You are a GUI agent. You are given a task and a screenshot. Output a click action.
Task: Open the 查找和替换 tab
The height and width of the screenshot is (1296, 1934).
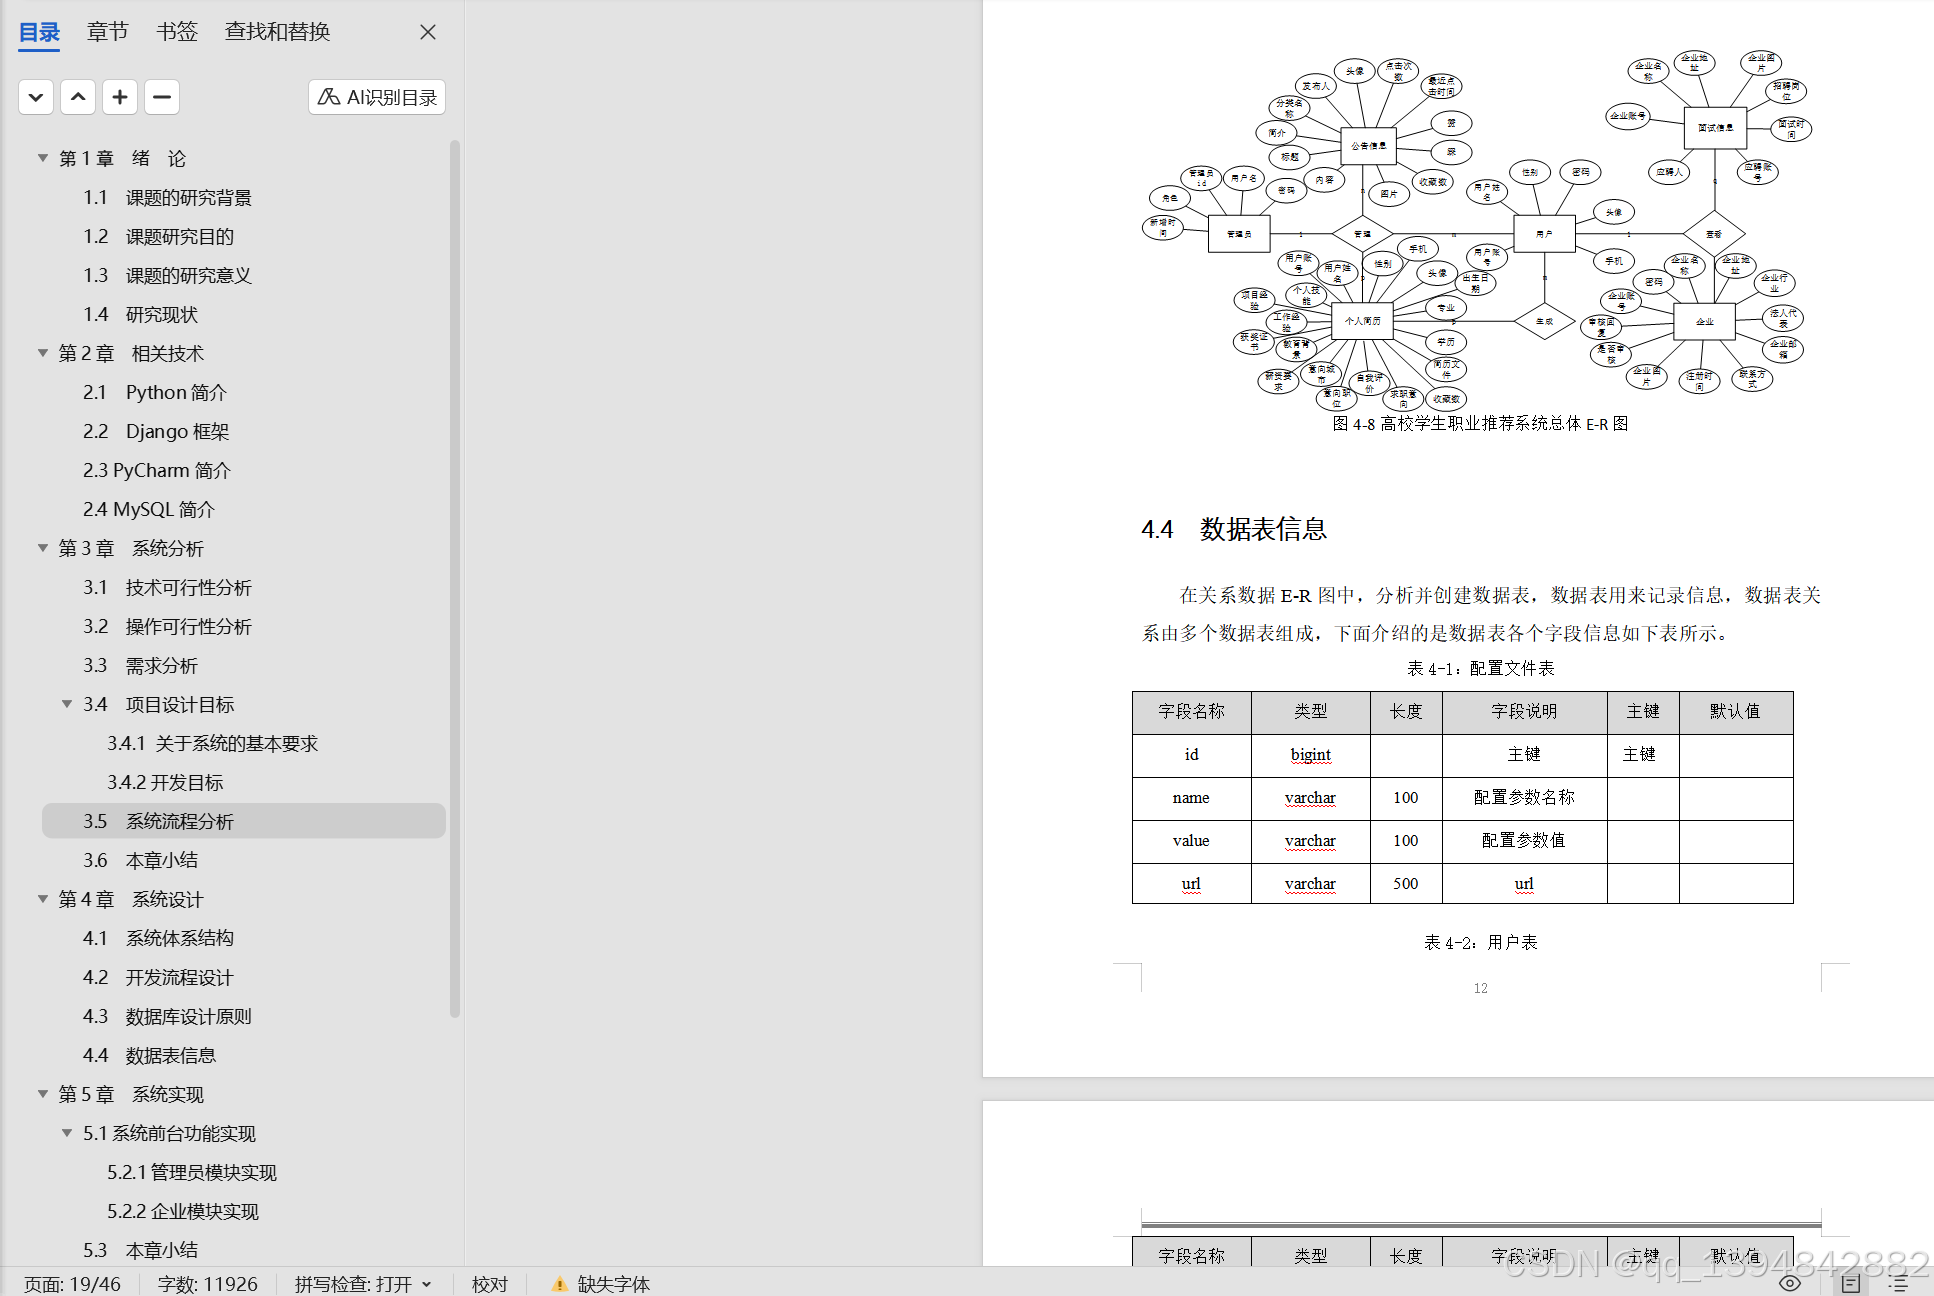[277, 32]
